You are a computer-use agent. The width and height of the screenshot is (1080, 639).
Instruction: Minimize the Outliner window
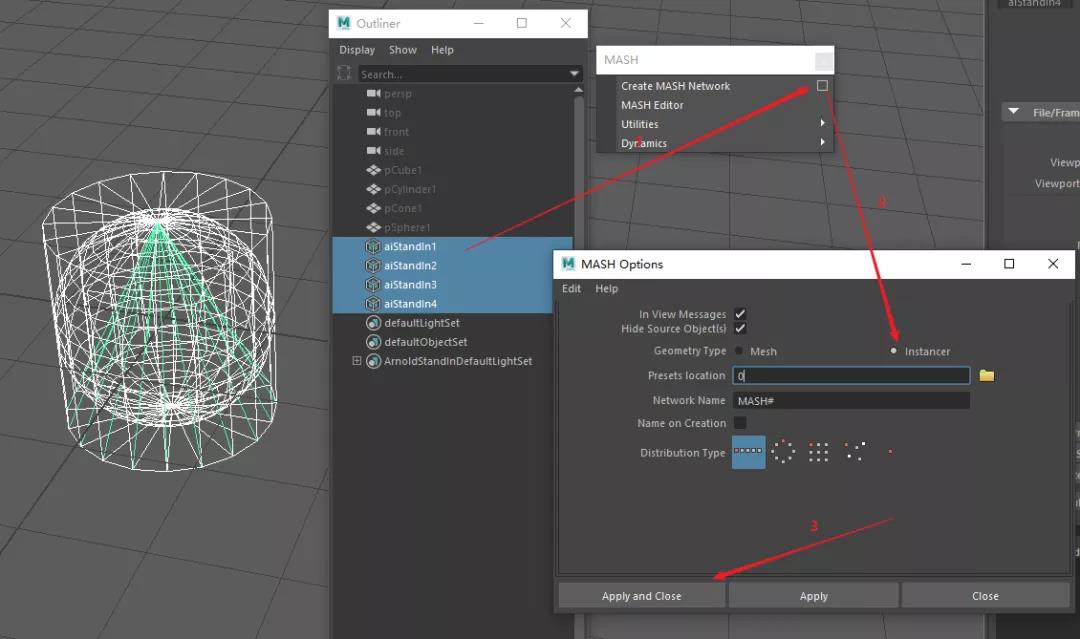coord(479,23)
